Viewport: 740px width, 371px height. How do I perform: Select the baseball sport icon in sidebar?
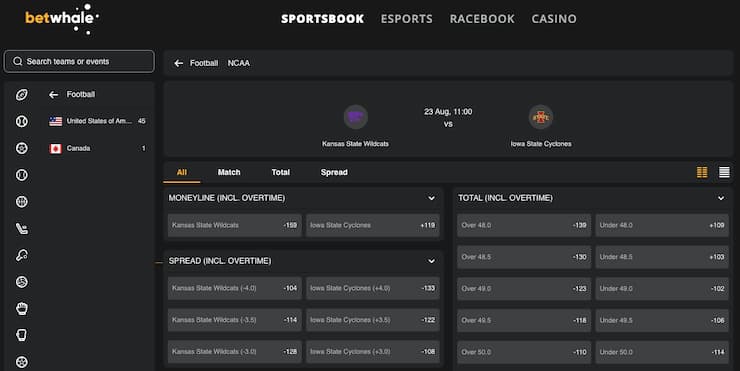(x=22, y=122)
